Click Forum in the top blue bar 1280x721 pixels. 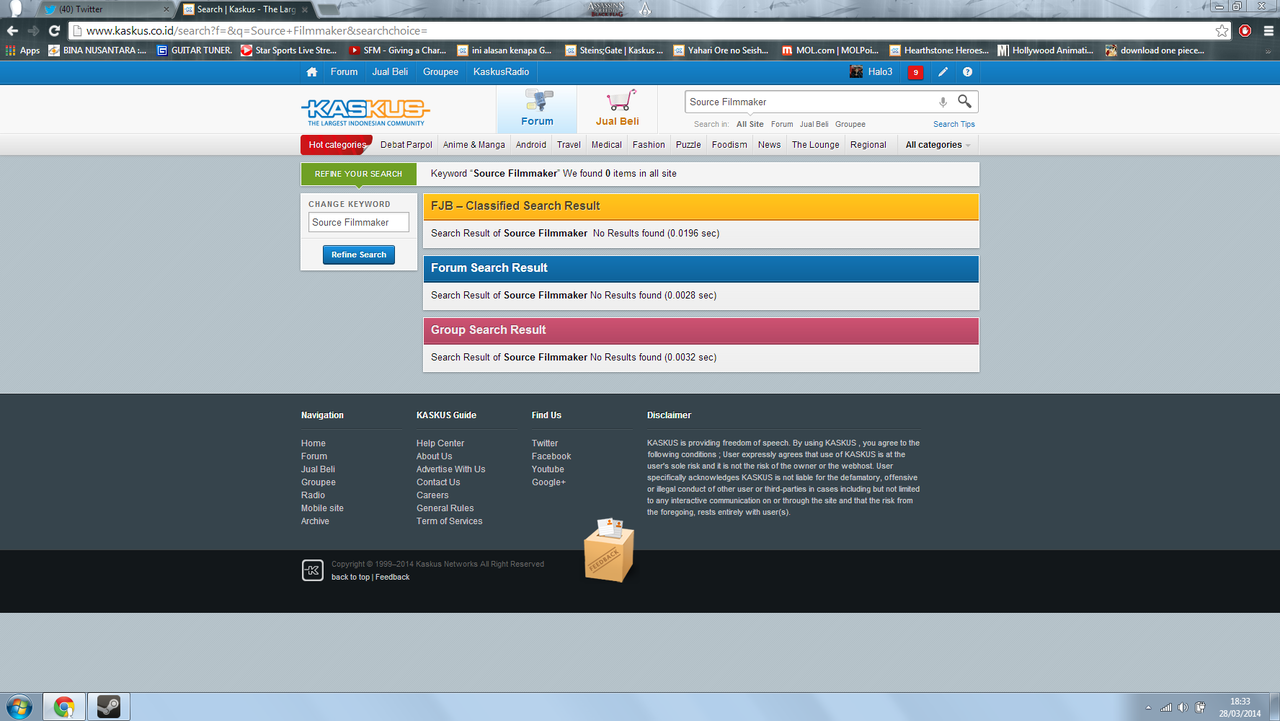[344, 72]
